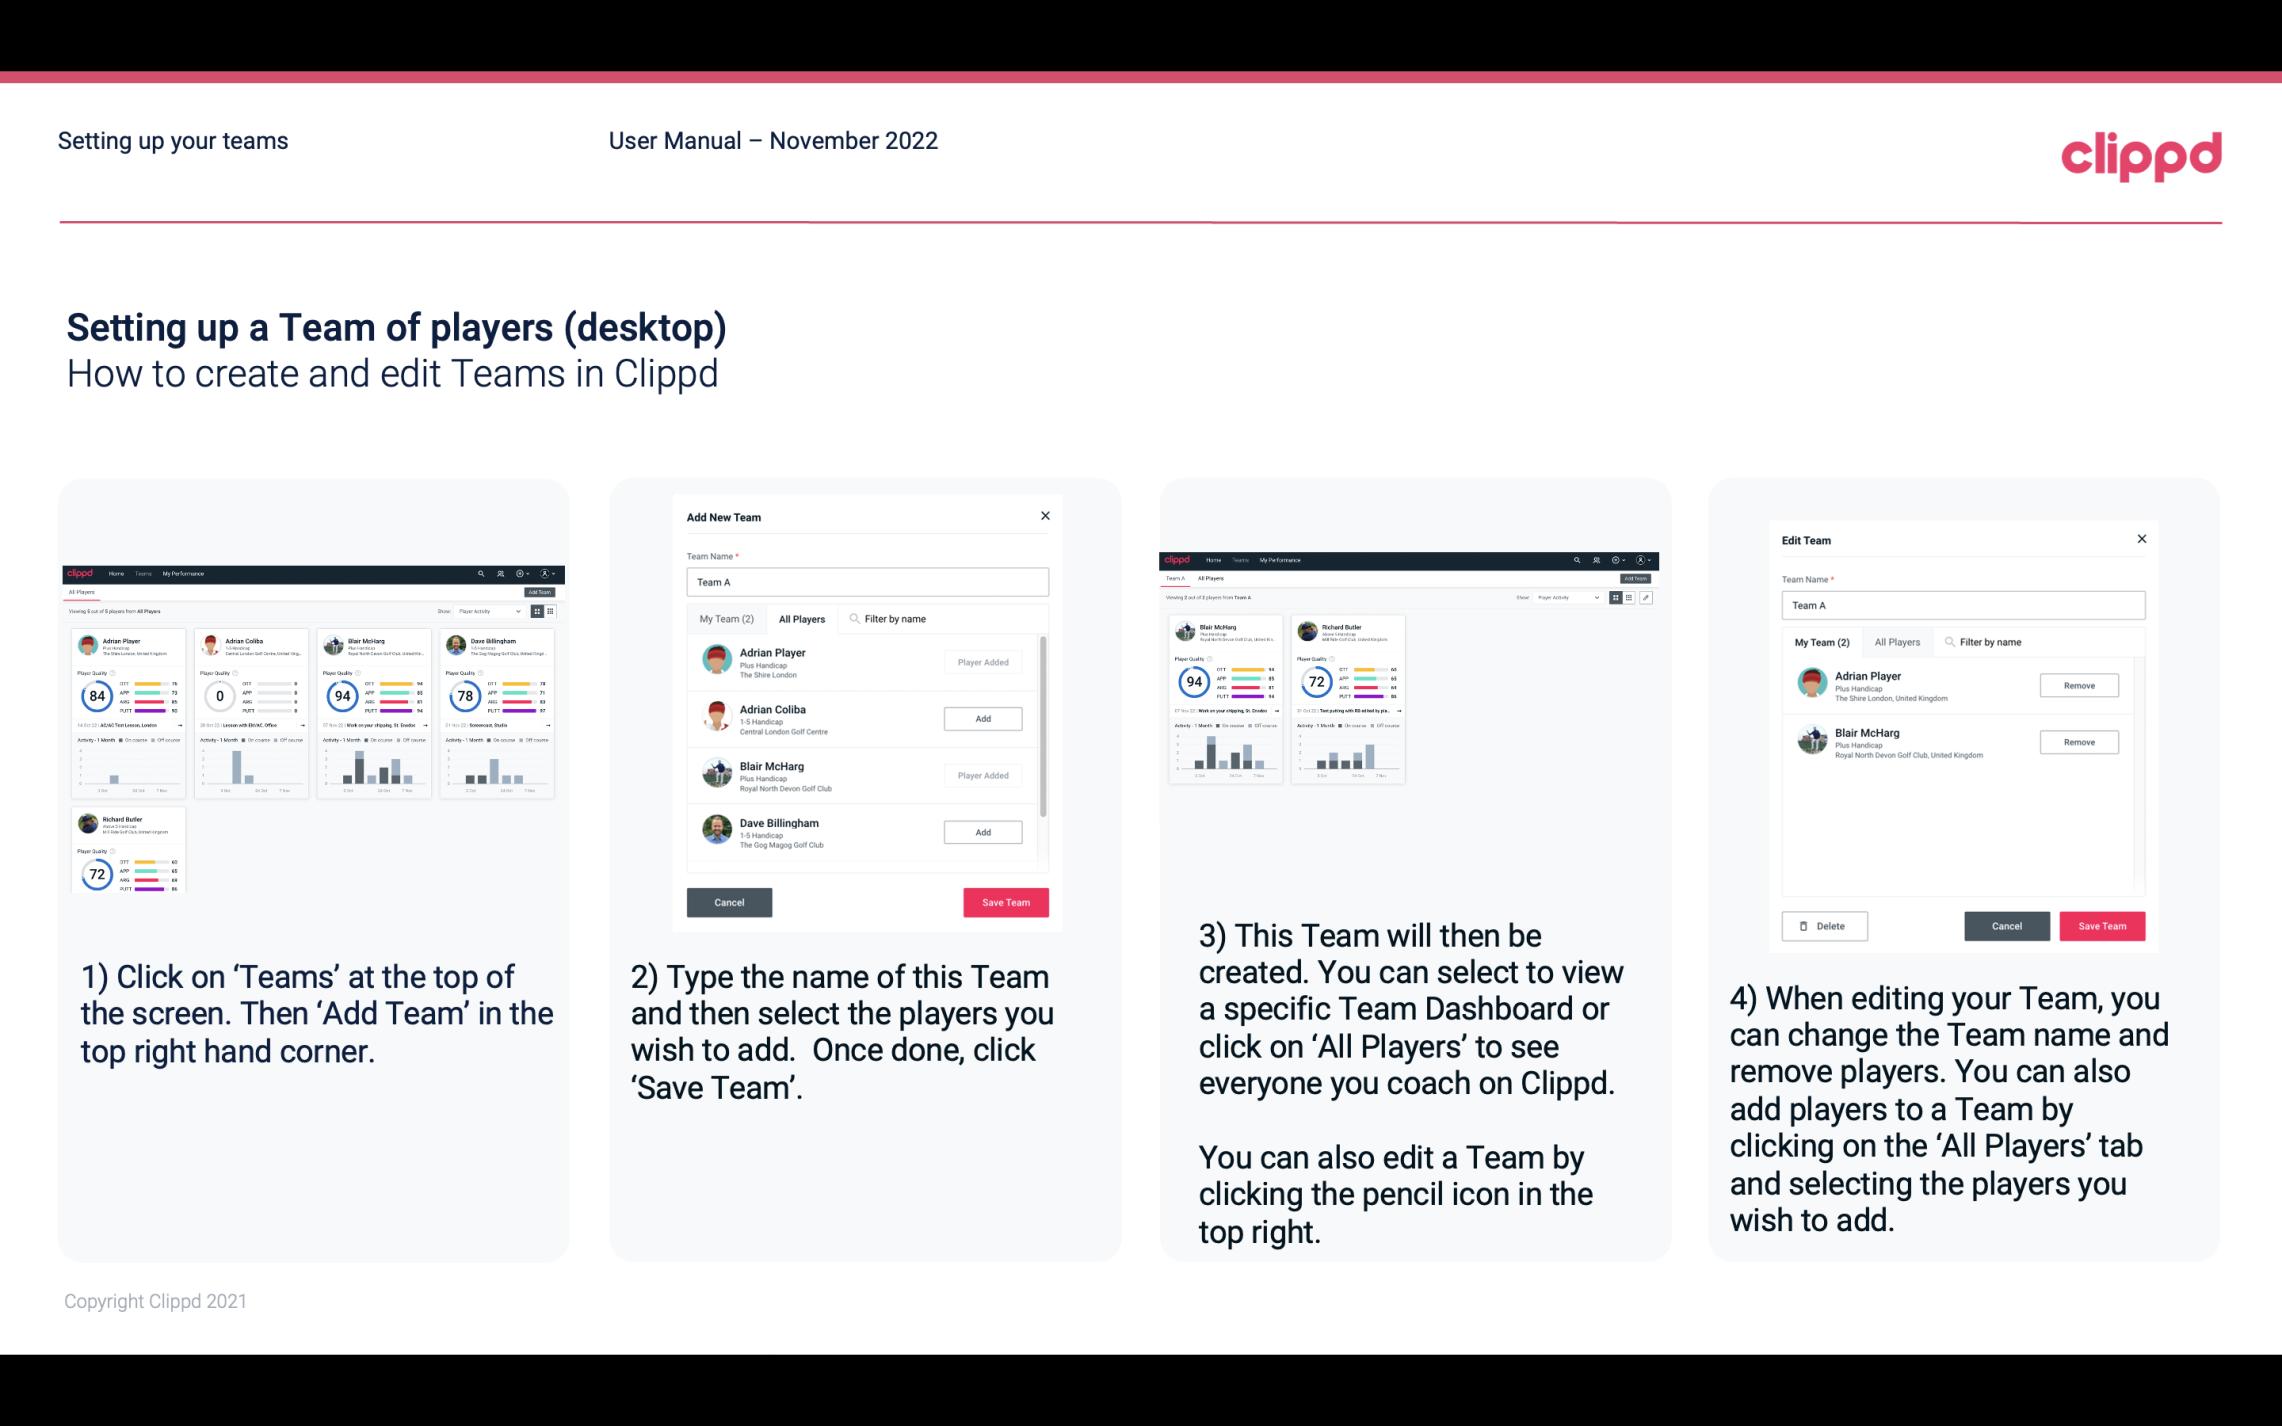Viewport: 2282px width, 1426px height.
Task: Click Add button next to Dave Billingham
Action: (x=981, y=831)
